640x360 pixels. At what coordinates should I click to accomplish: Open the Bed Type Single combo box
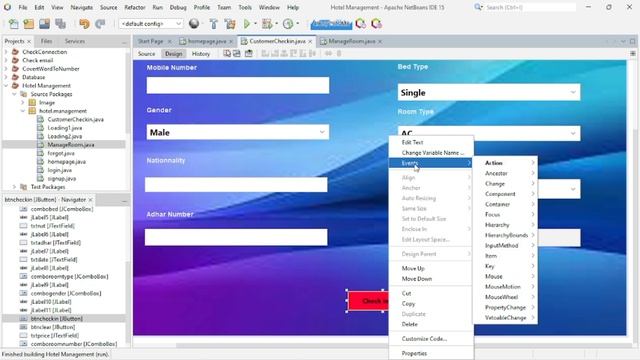coord(489,93)
